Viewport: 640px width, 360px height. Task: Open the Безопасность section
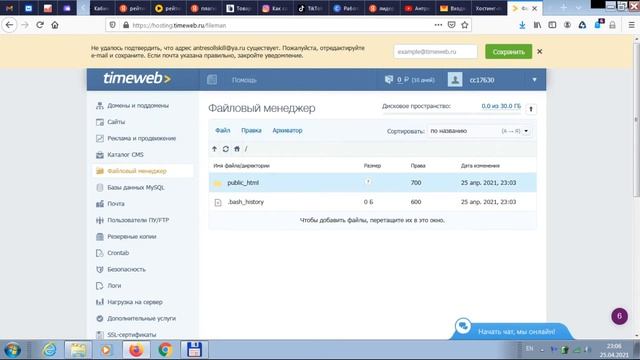tap(126, 269)
